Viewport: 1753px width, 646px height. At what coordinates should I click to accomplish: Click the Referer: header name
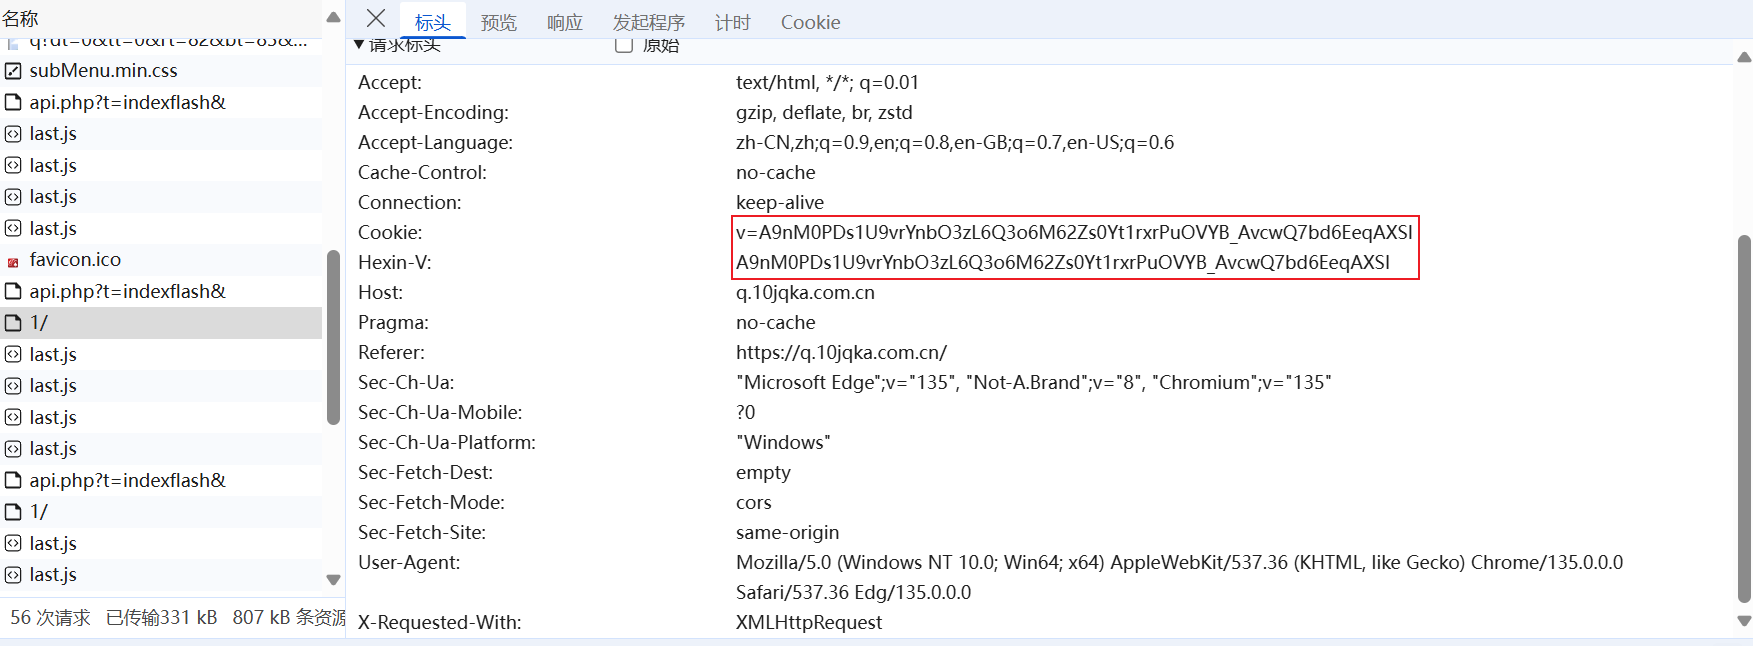pyautogui.click(x=391, y=352)
